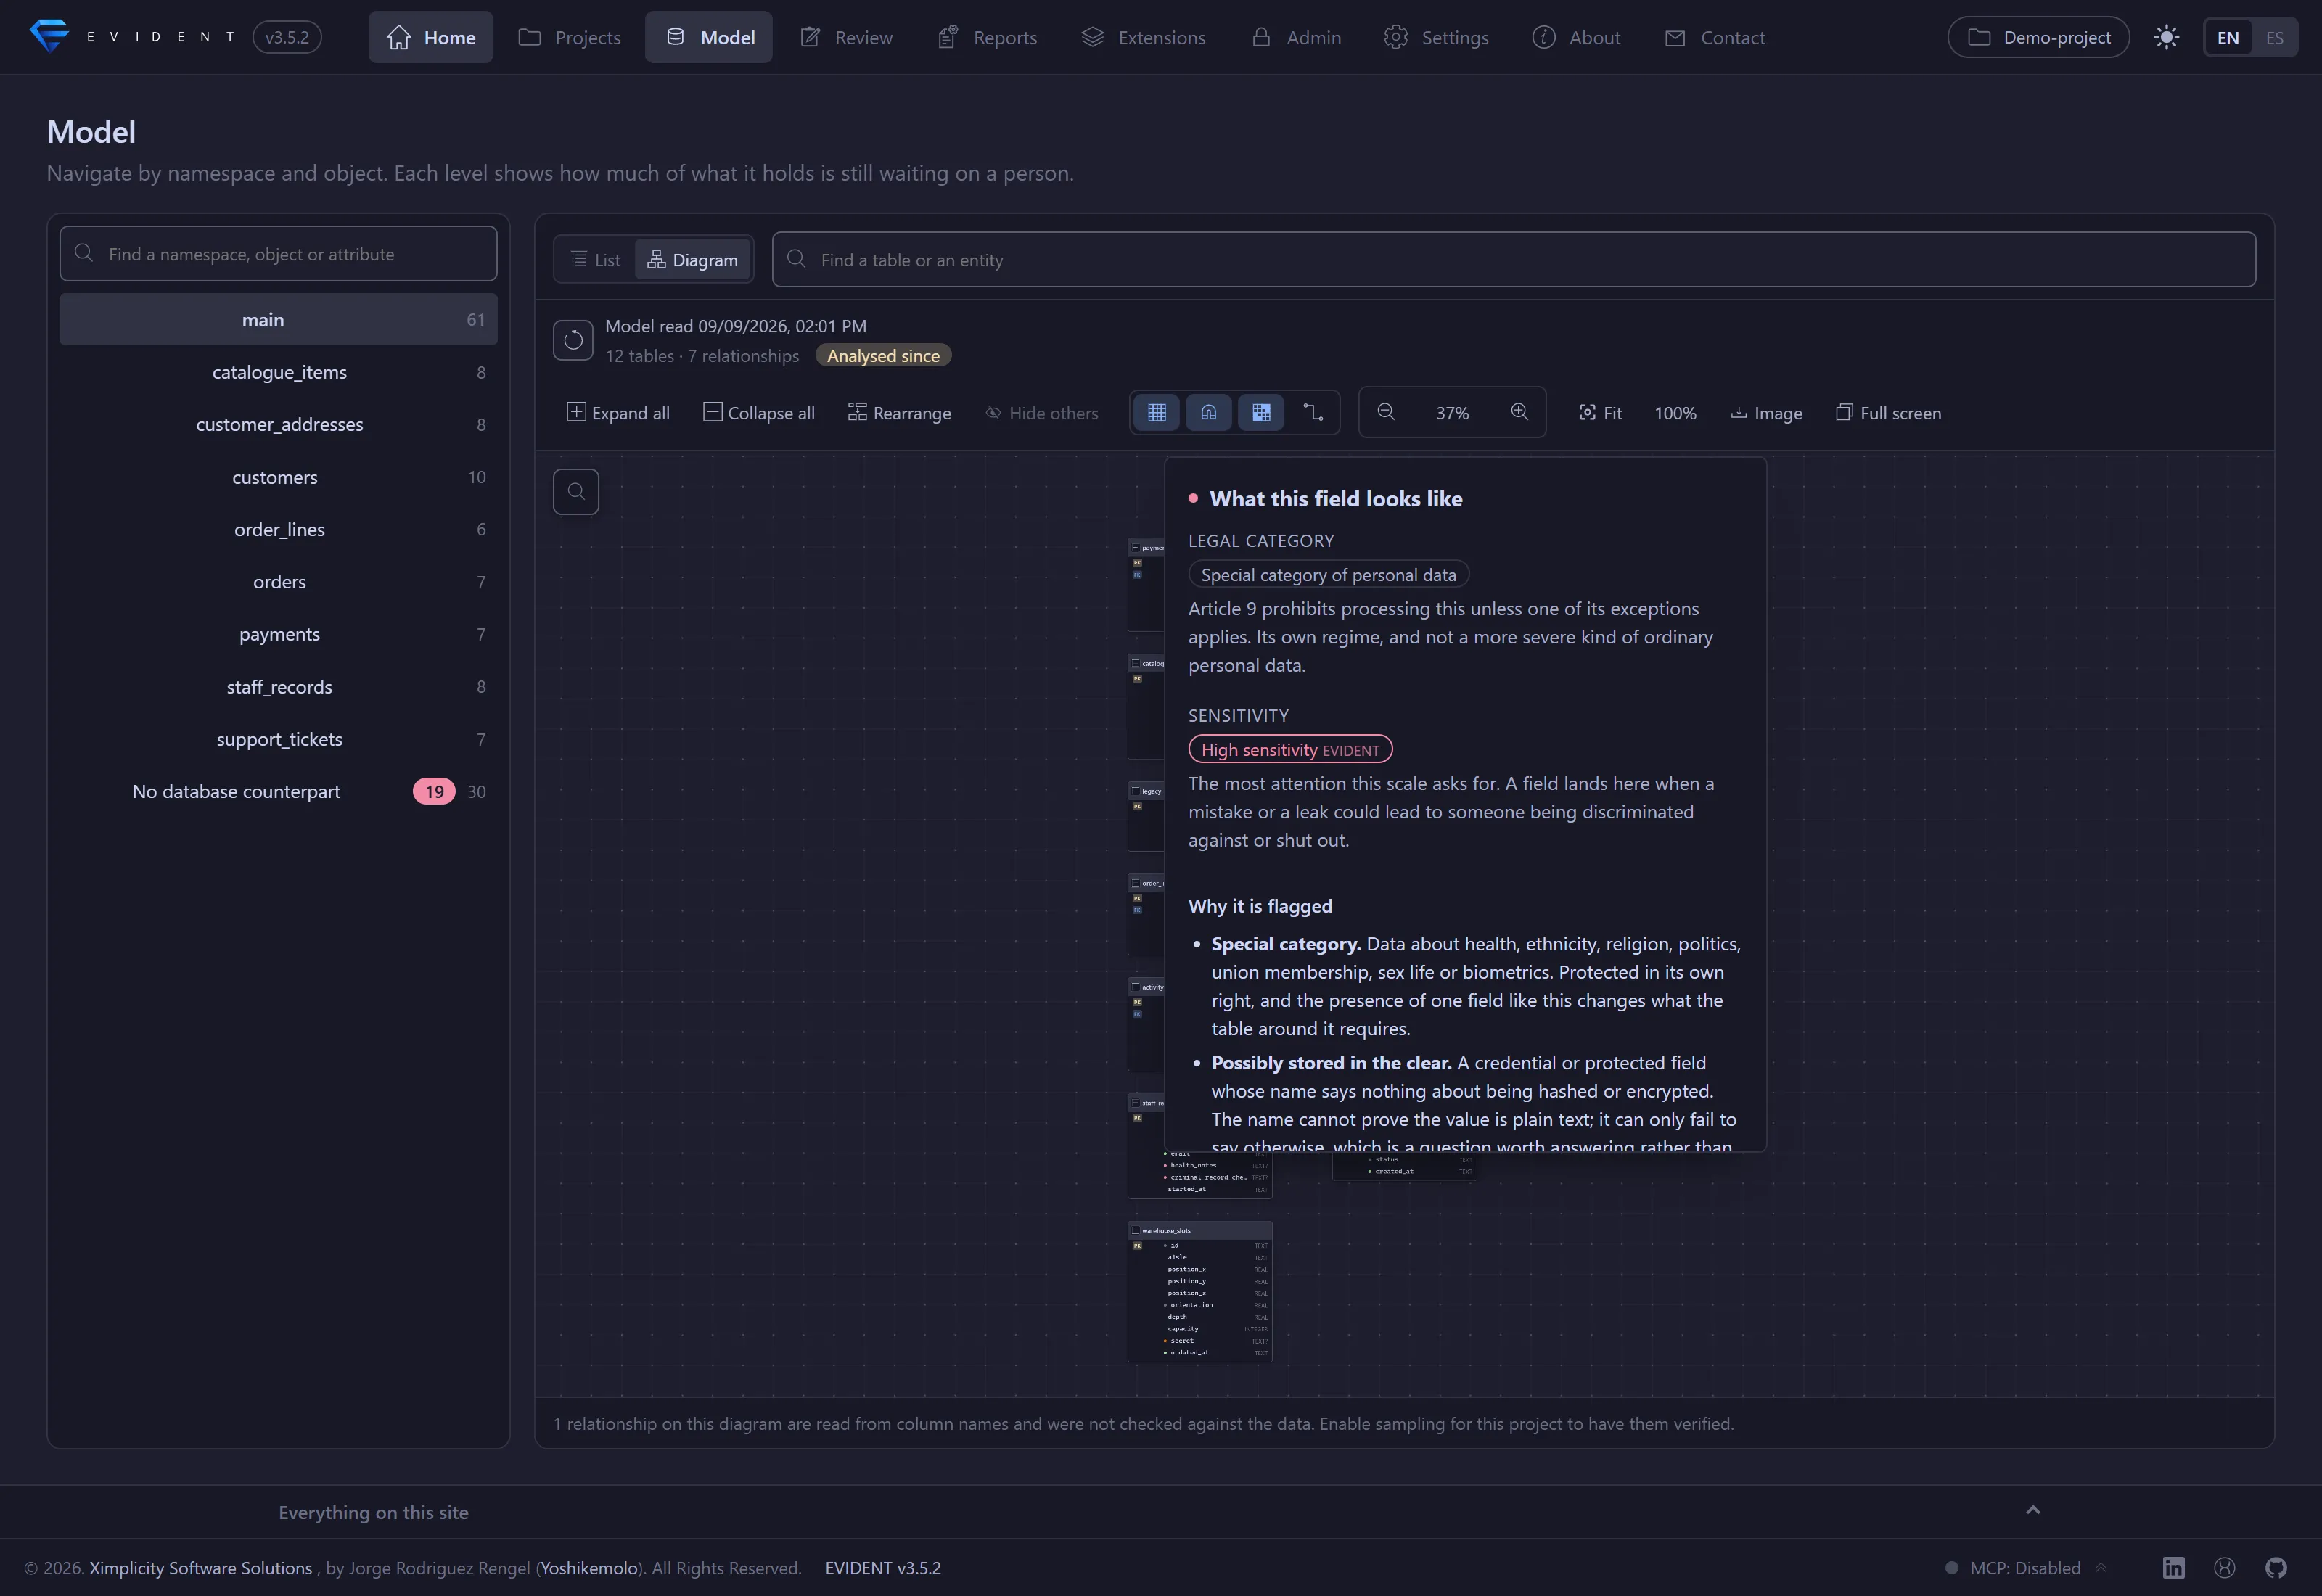Open the diagram canvas search magnifier button
Viewport: 2322px width, 1596px height.
(576, 491)
